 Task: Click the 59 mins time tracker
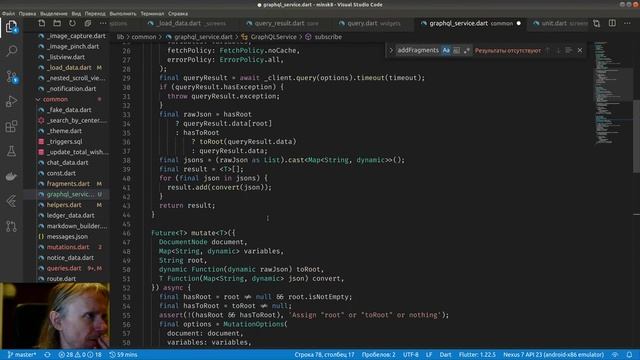point(123,355)
